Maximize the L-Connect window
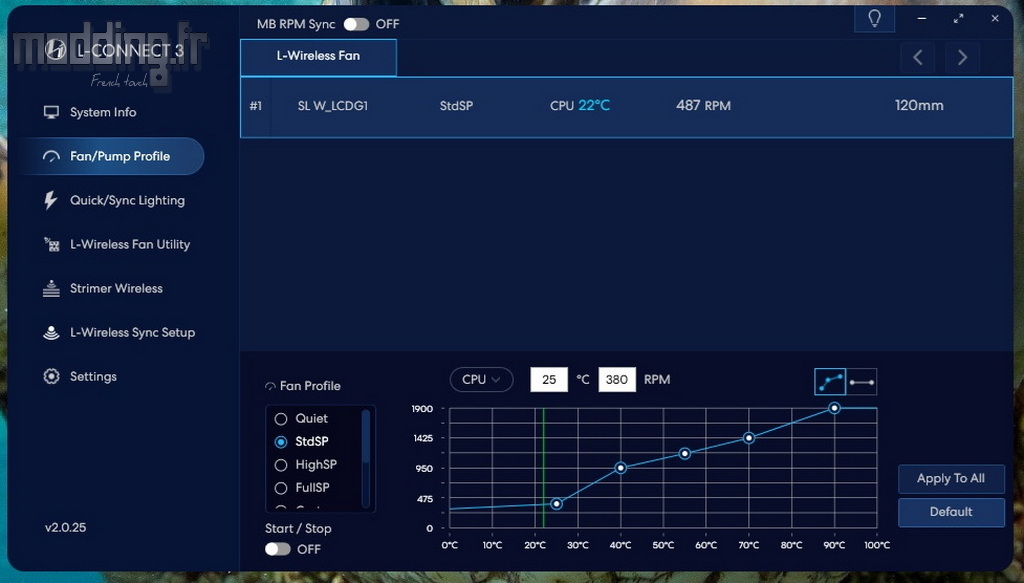Image resolution: width=1024 pixels, height=583 pixels. click(958, 18)
